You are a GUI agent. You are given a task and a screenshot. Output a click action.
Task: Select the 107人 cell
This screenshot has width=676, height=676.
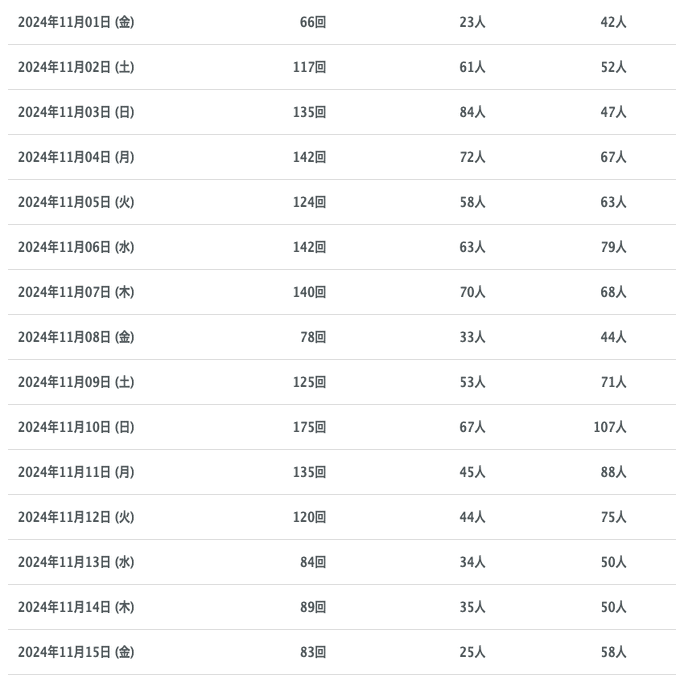(609, 427)
